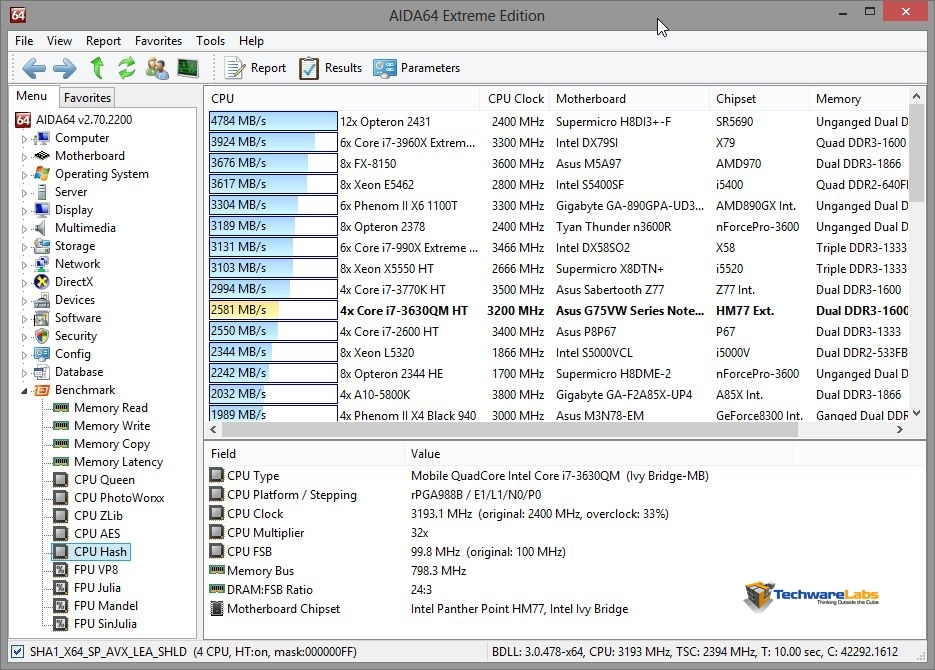
Task: Select the 8x FX-8150 result row
Action: tap(558, 163)
